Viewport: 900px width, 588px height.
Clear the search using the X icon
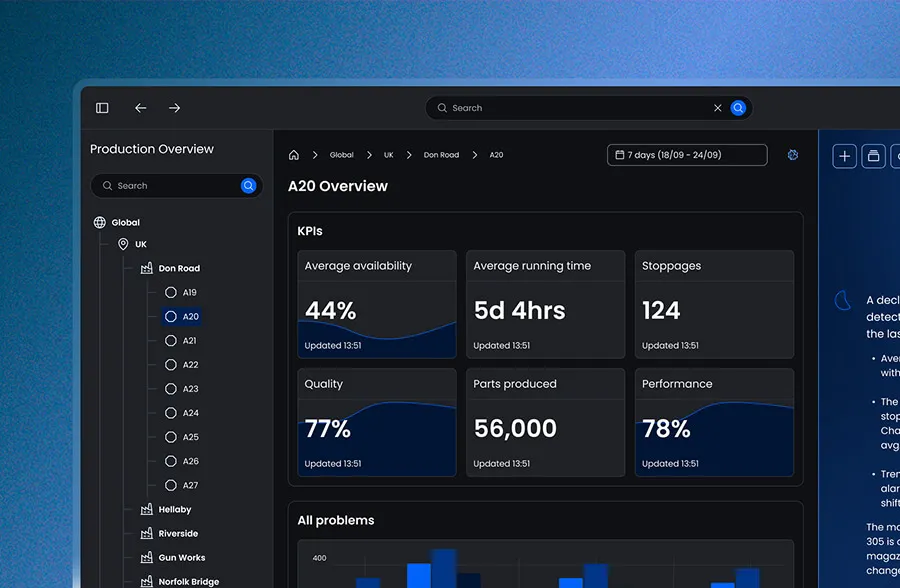click(717, 107)
